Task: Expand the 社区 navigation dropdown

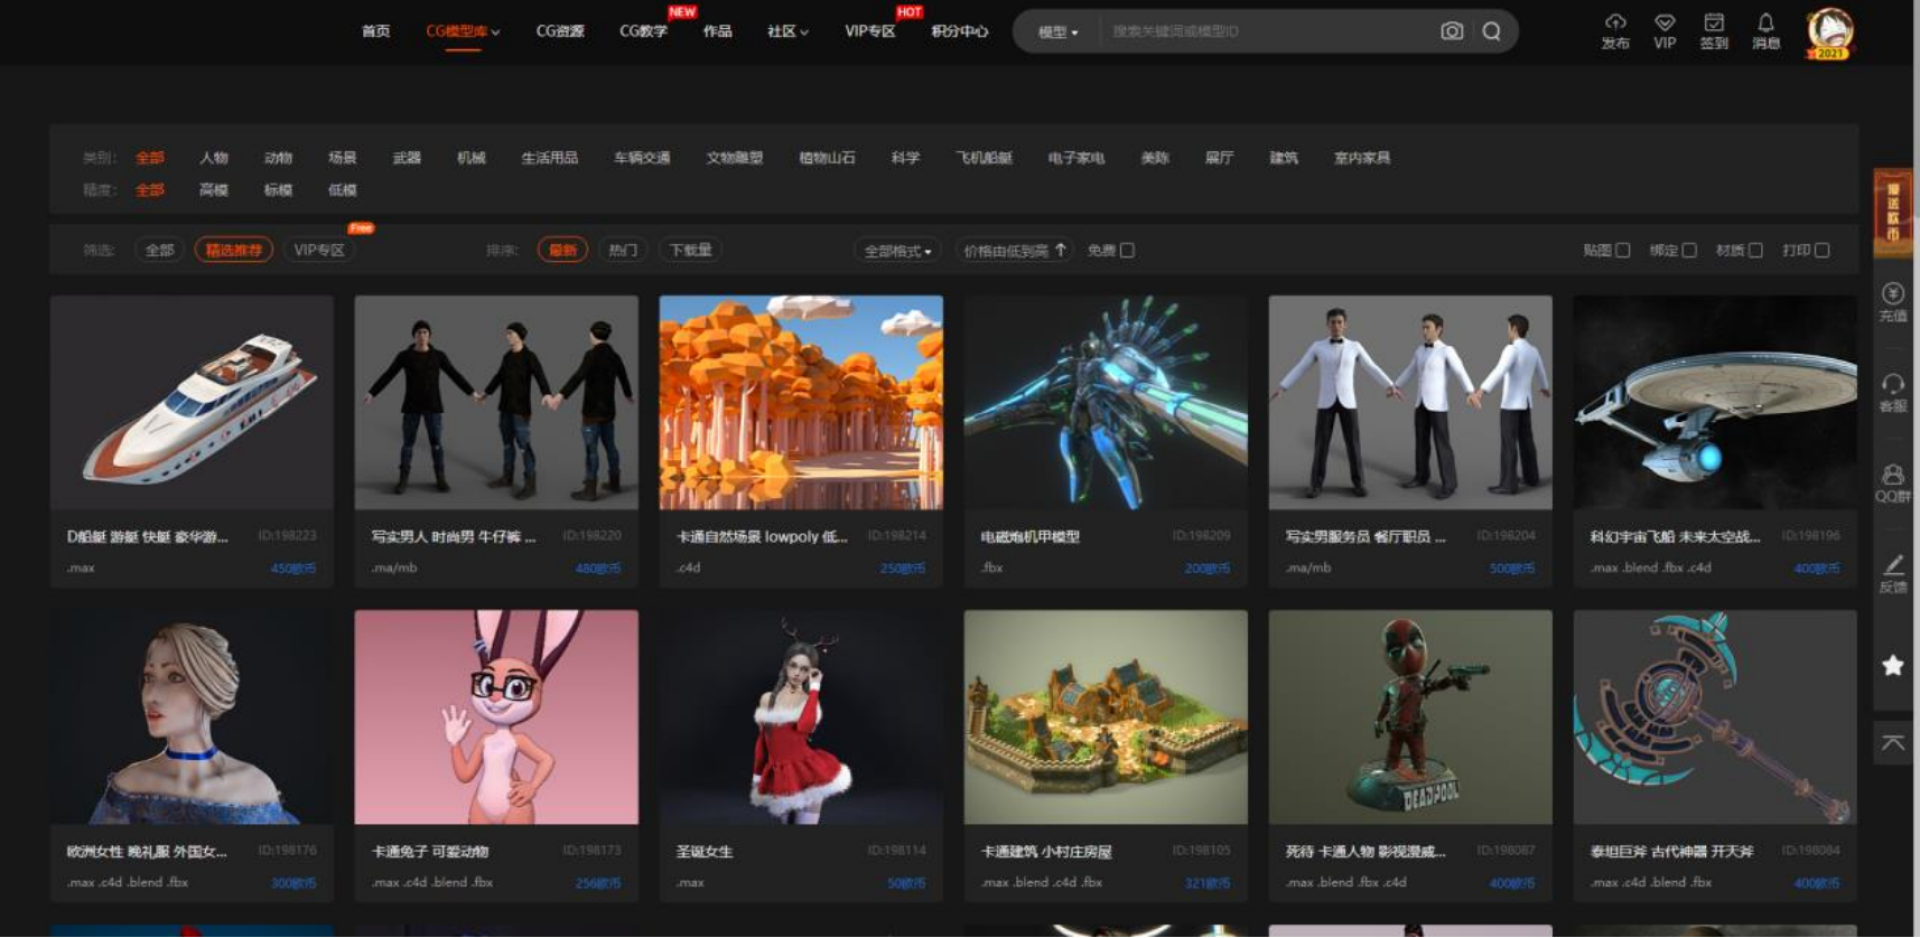Action: tap(787, 32)
